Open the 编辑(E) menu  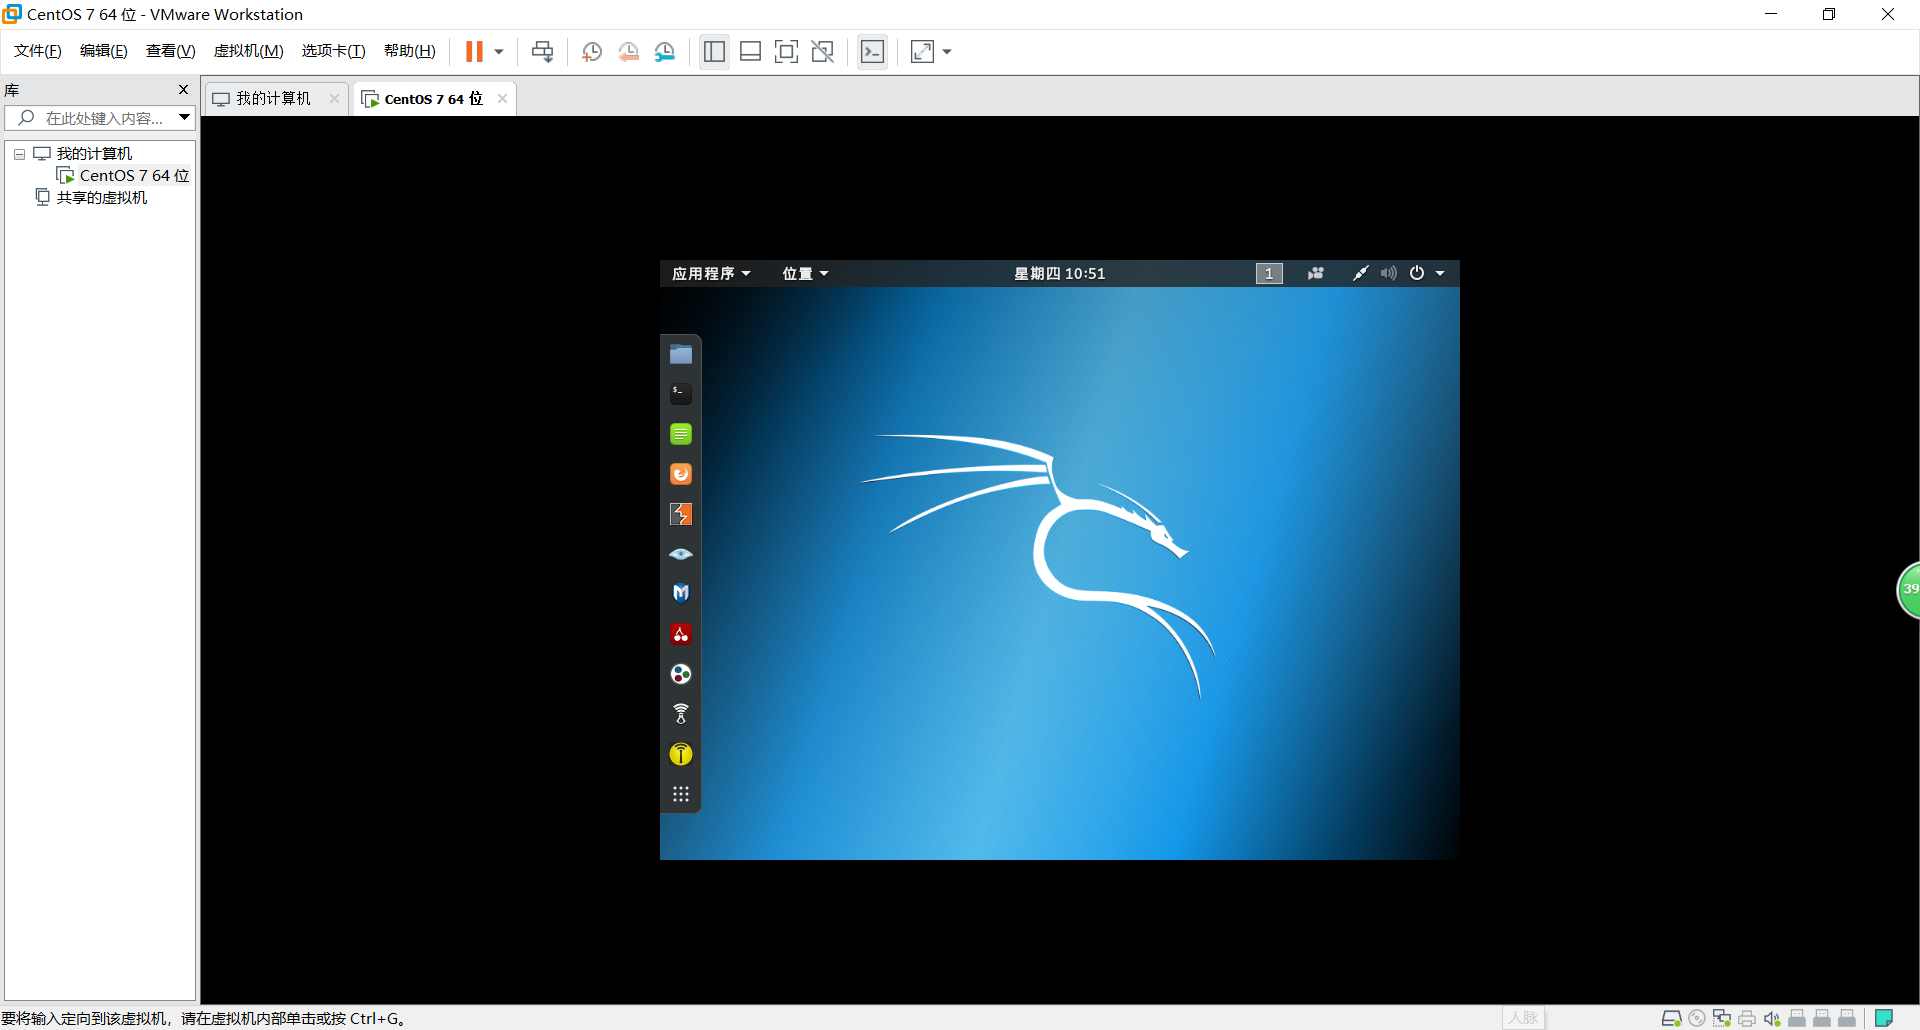pyautogui.click(x=104, y=51)
